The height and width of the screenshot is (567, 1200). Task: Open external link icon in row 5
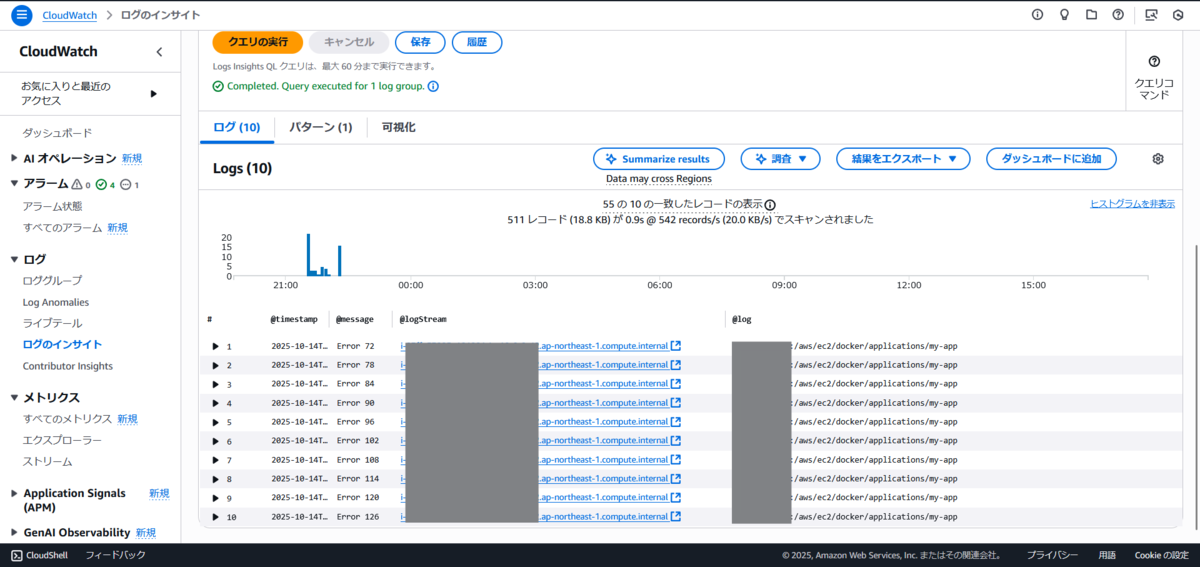pos(676,422)
